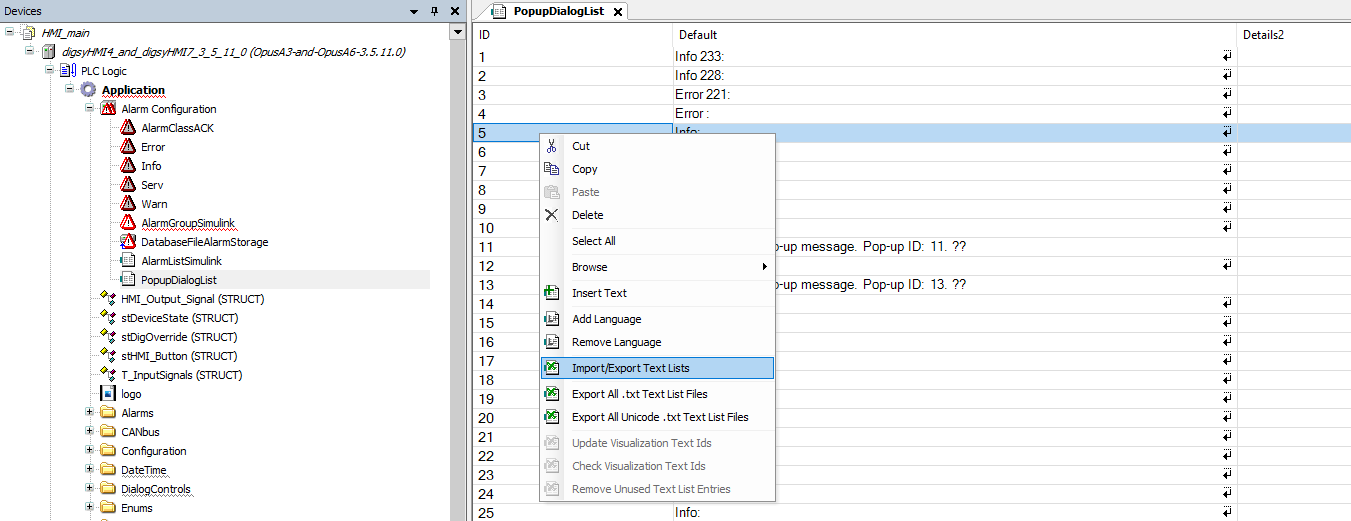Click the logo image pool icon
This screenshot has height=521, width=1351.
pyautogui.click(x=108, y=394)
